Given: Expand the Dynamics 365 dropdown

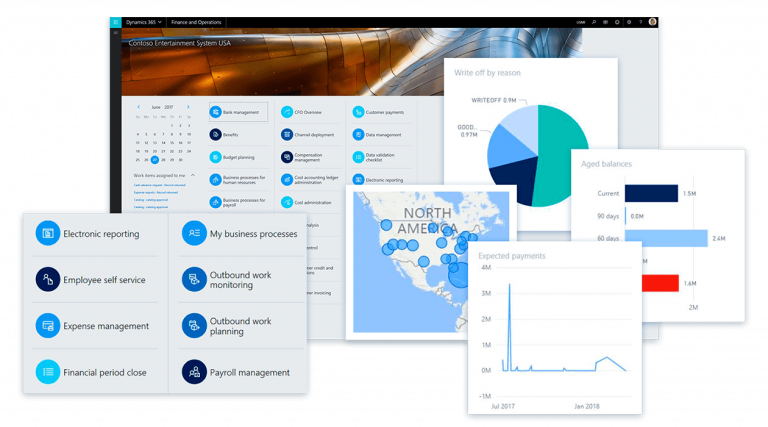Looking at the screenshot, I should (x=144, y=22).
